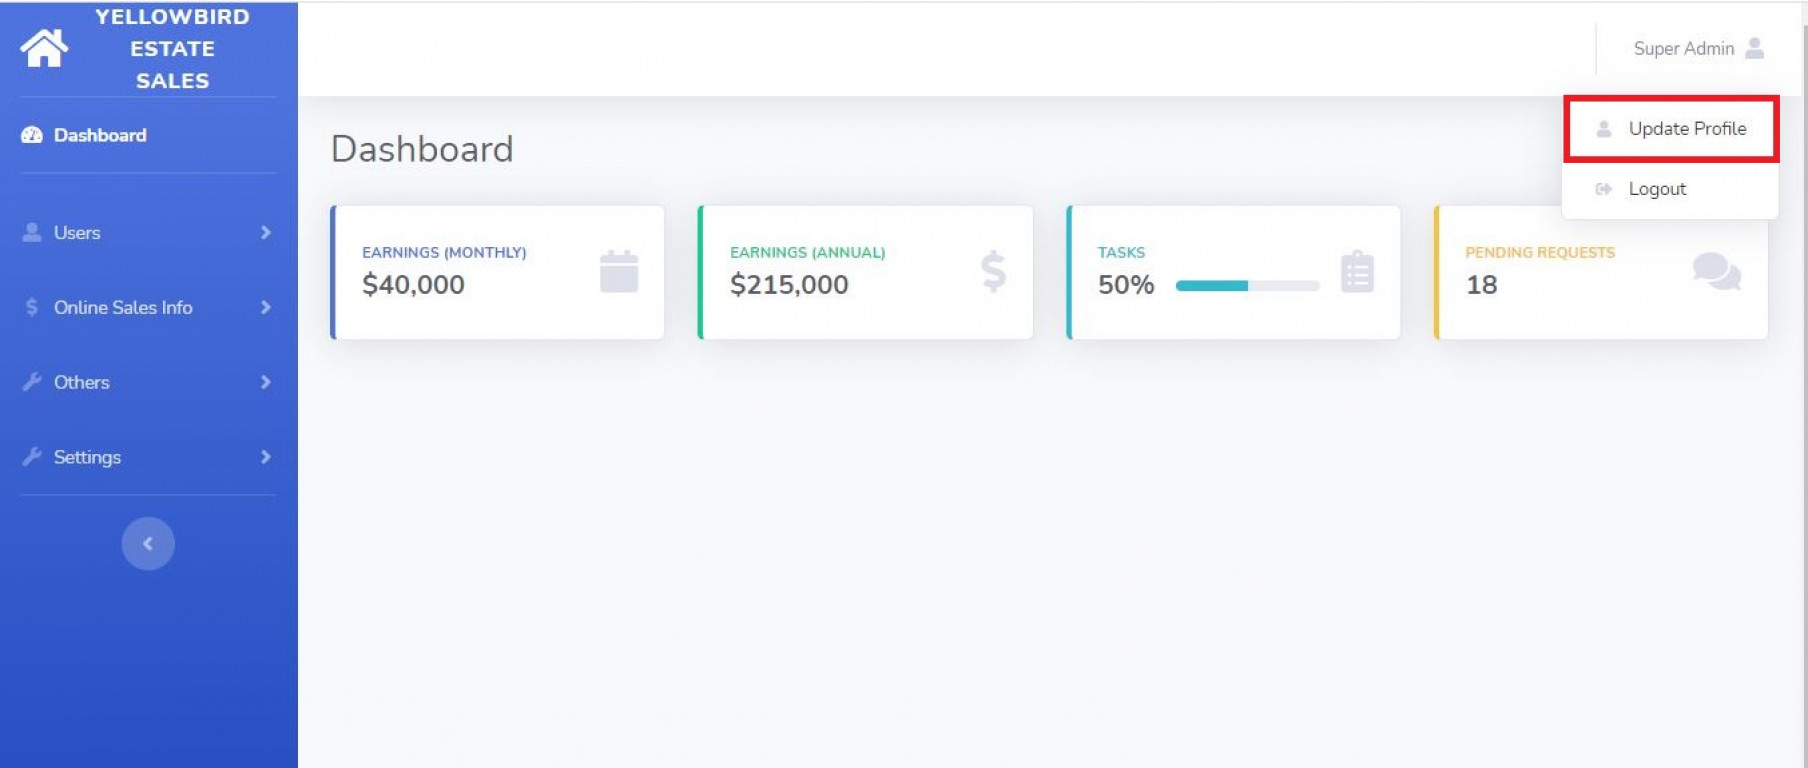
Task: Click the dollar icon beside Online Sales Info
Action: pyautogui.click(x=32, y=307)
